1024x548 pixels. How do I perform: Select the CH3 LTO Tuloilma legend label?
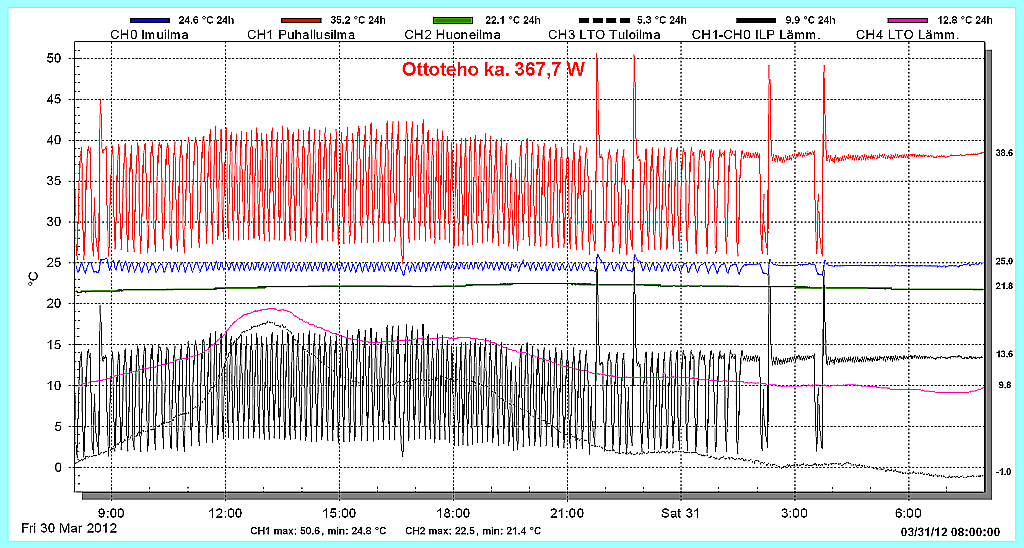(605, 35)
